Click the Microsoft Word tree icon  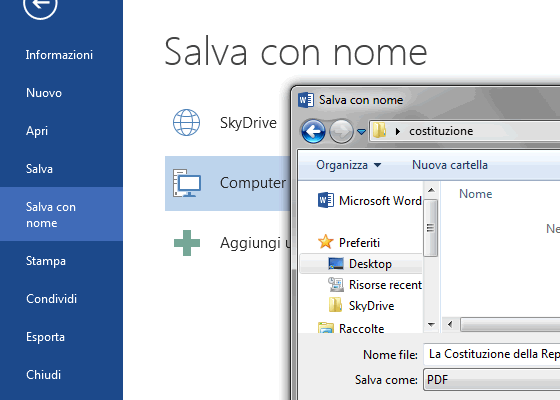pos(326,200)
